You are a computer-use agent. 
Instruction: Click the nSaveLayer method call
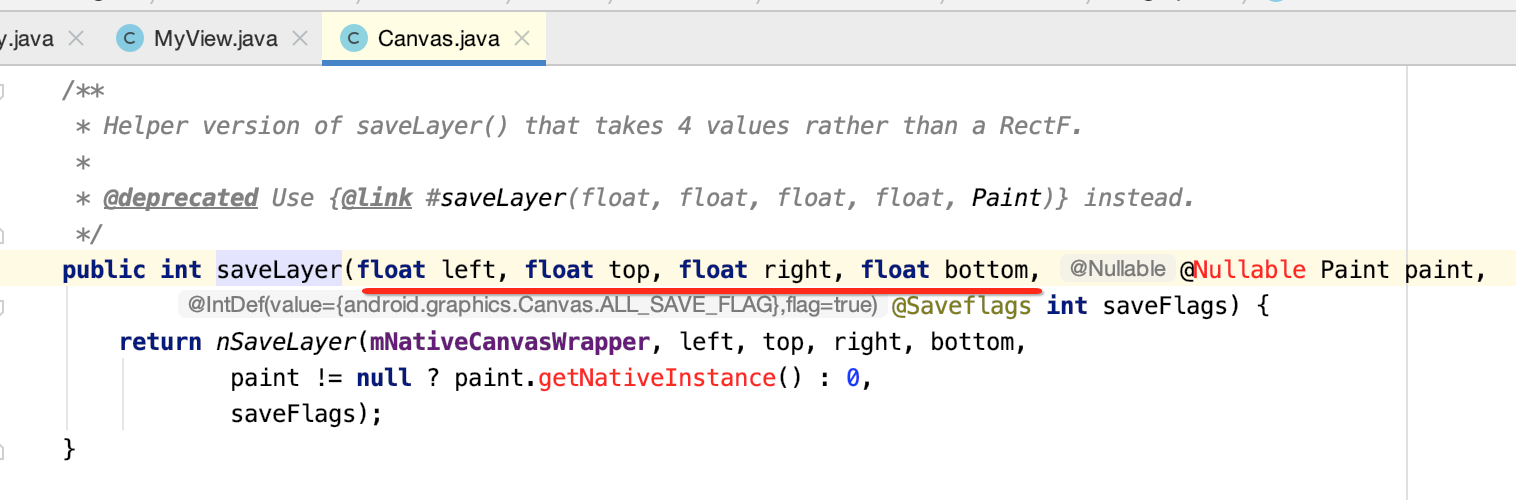click(285, 341)
